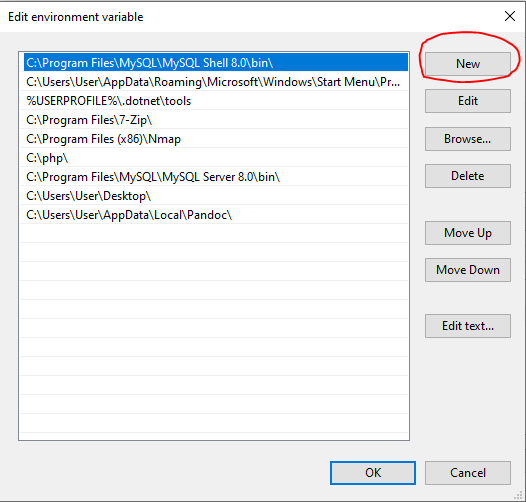
Task: Highlight the Pandoc path entry
Action: click(x=216, y=215)
